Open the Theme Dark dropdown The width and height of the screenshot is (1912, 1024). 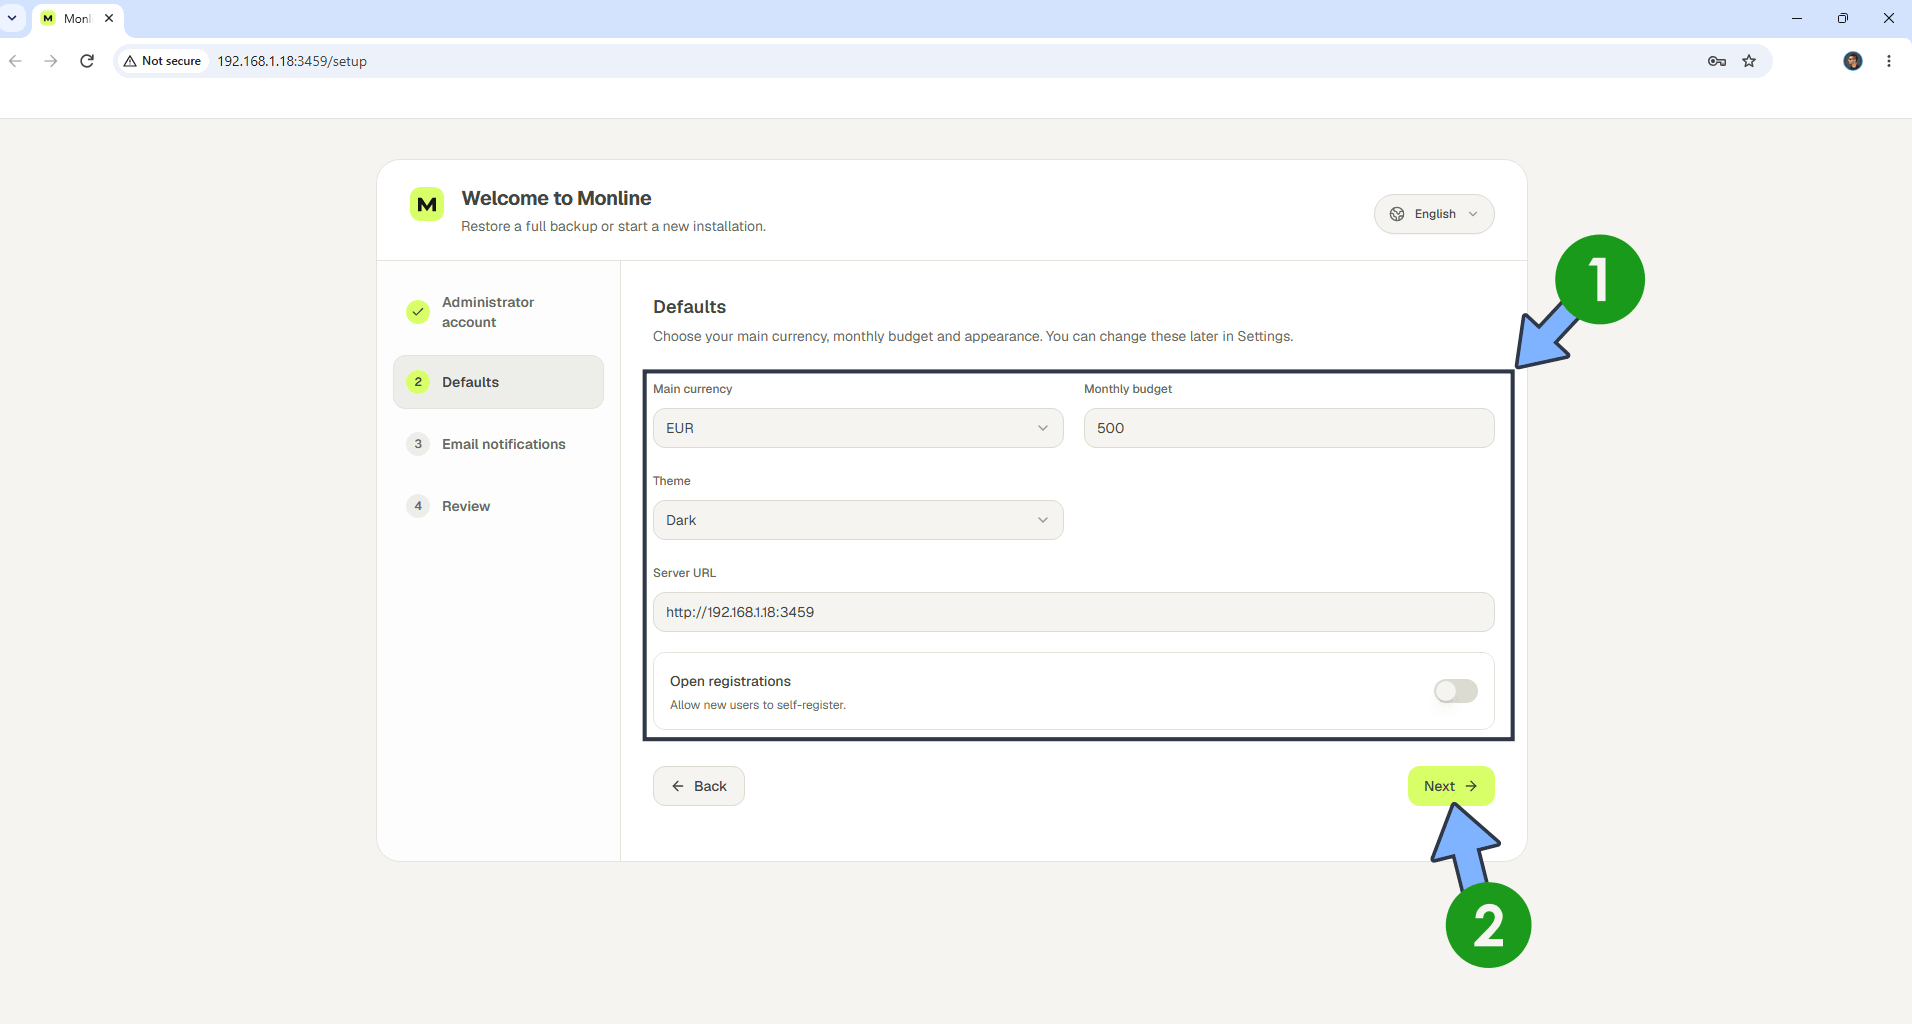point(858,520)
